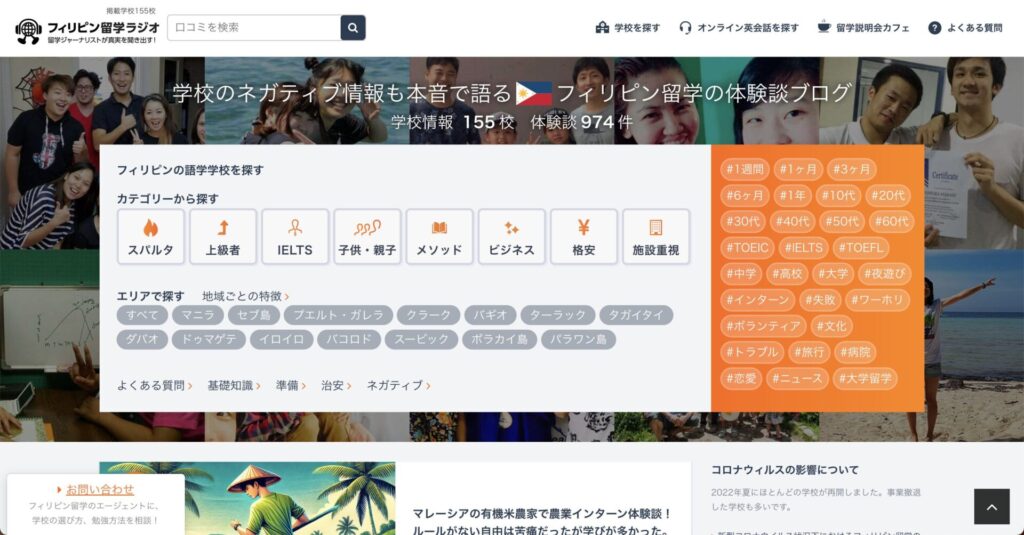Select the 格安 category with yen icon

click(x=584, y=236)
